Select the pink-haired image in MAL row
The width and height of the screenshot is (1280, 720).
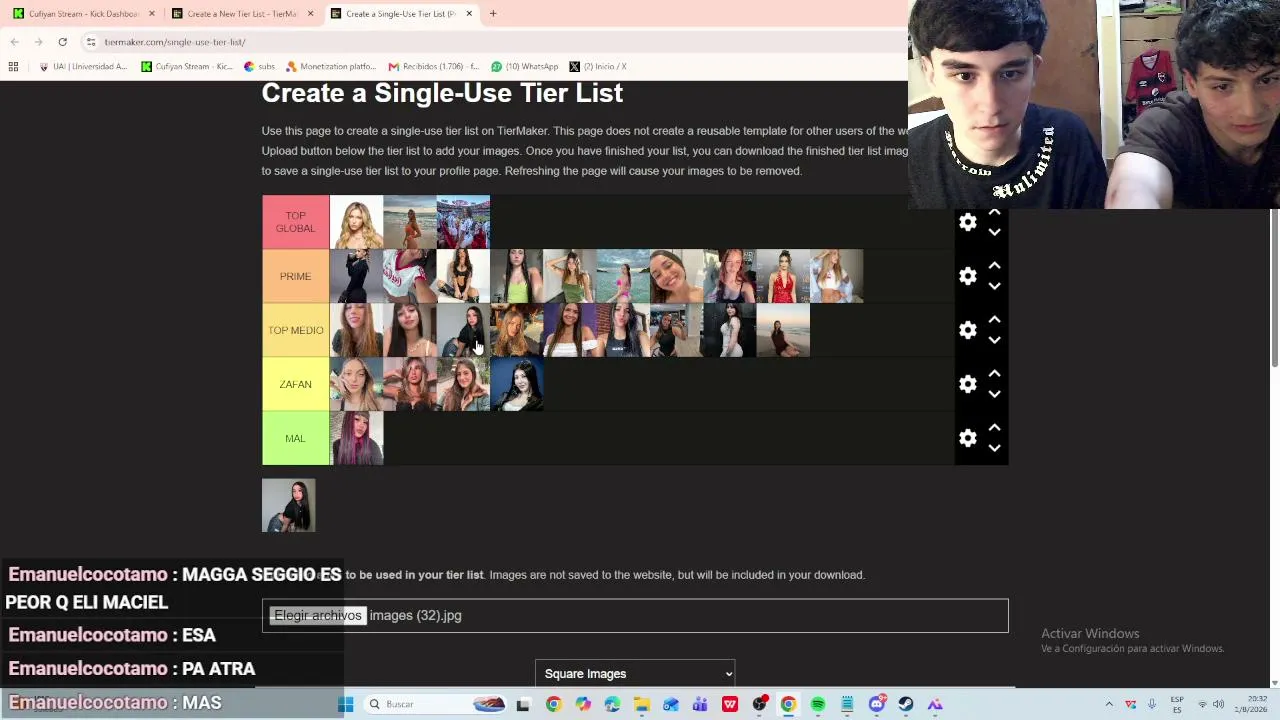pyautogui.click(x=356, y=438)
